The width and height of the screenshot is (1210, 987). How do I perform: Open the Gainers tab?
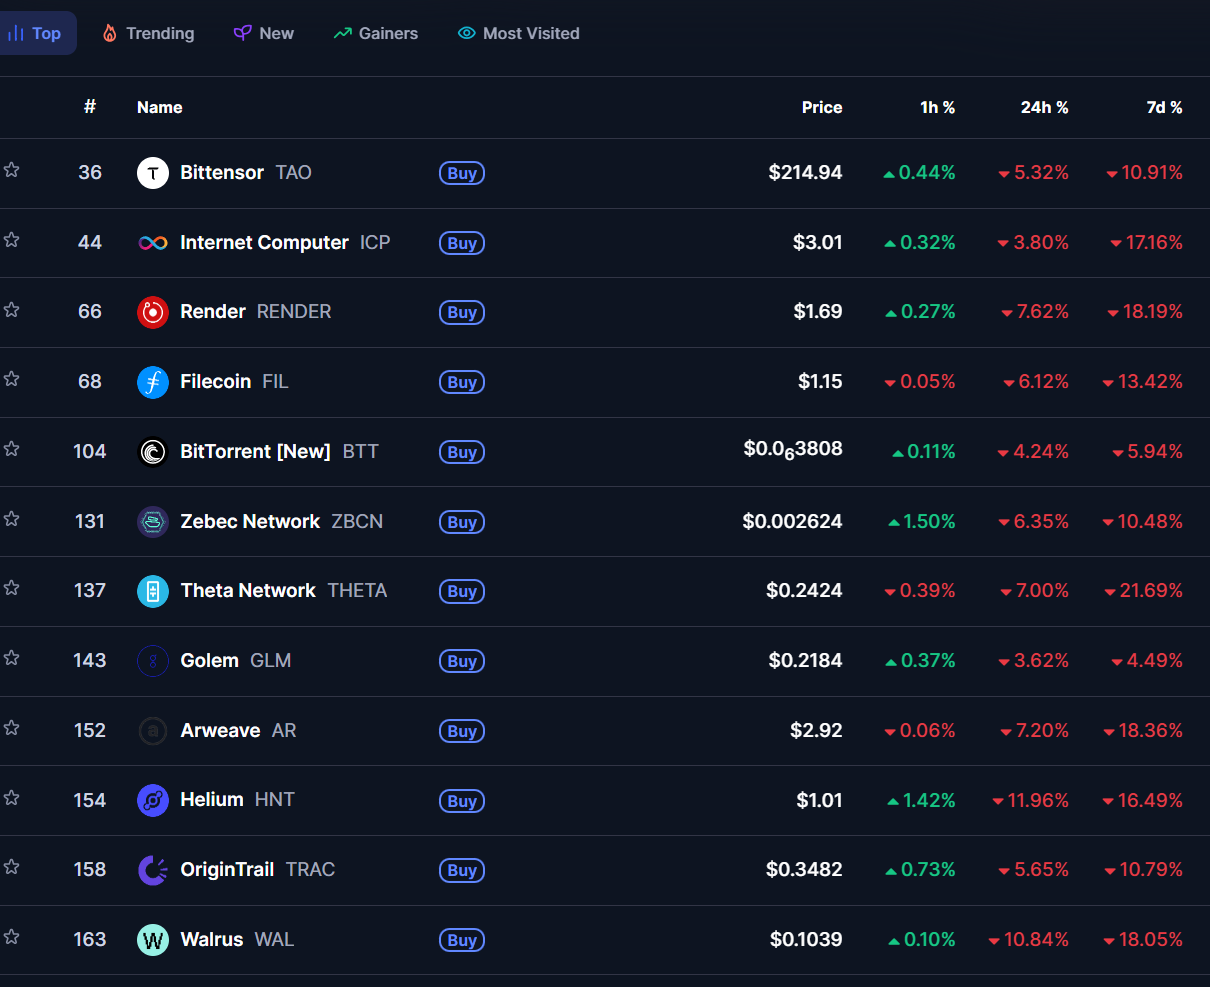pyautogui.click(x=376, y=33)
